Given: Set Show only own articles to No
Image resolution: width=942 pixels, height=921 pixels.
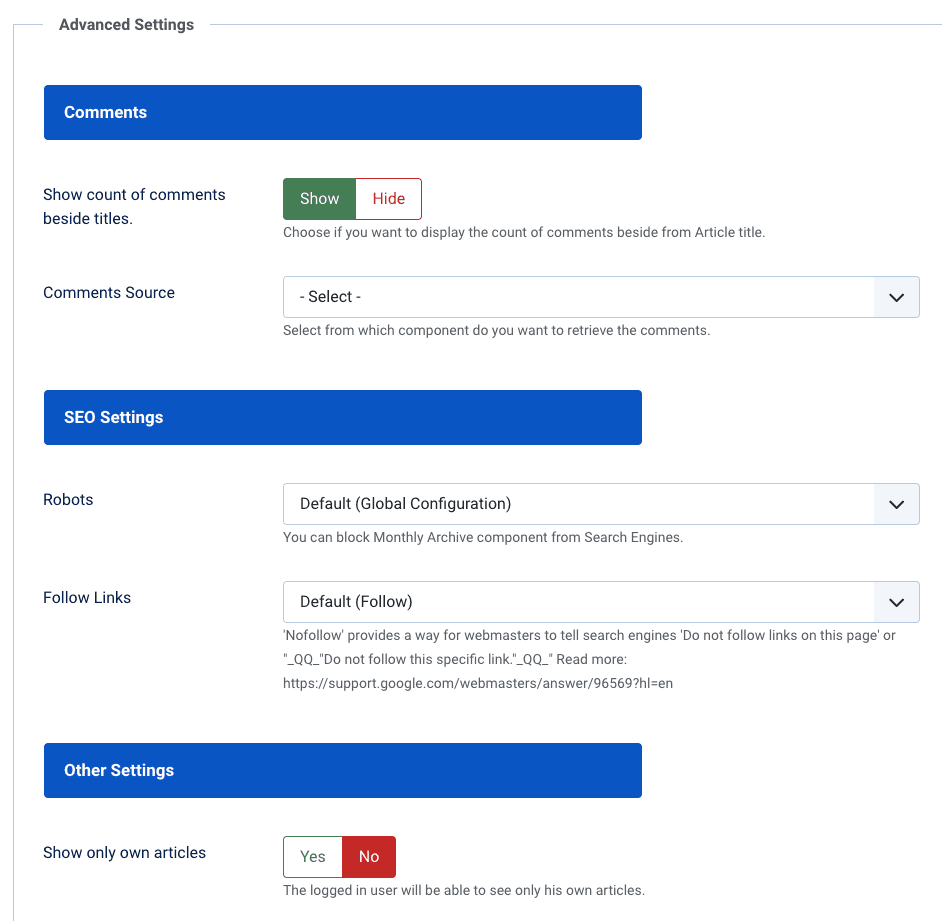Looking at the screenshot, I should (368, 857).
